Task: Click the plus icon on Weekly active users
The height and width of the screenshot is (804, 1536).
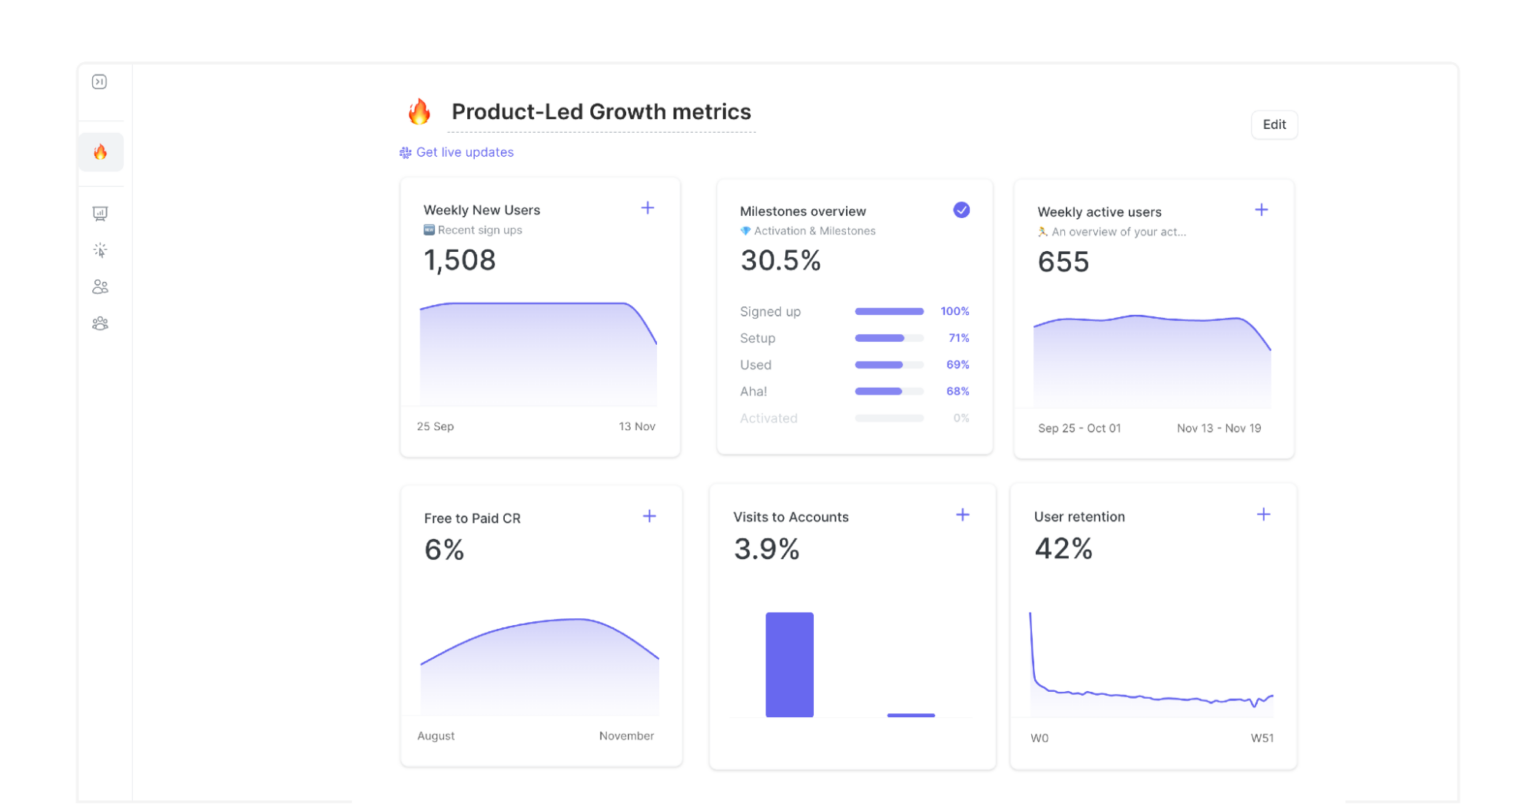Action: (x=1261, y=210)
